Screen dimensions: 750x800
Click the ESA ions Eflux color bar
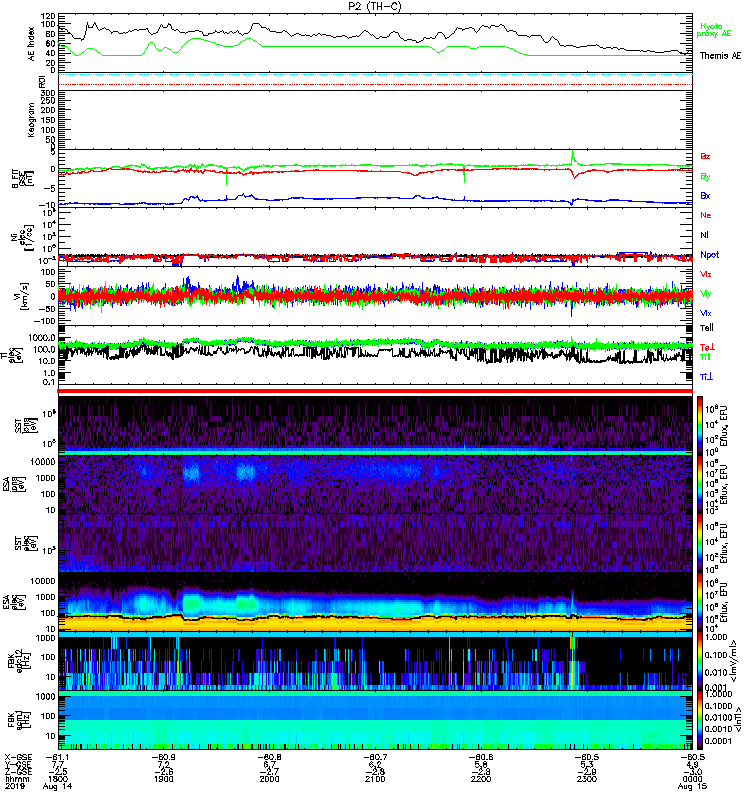700,484
